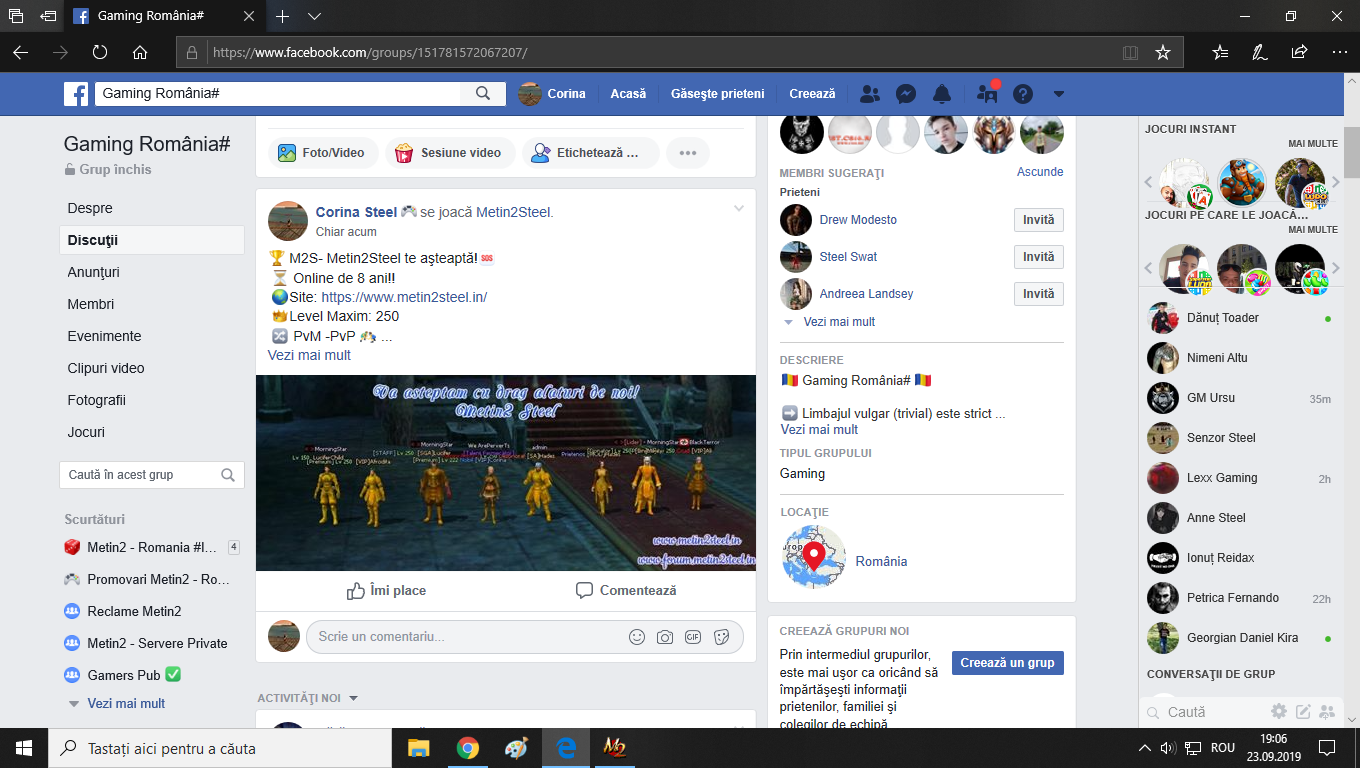Screen dimensions: 1360x768
Task: Open Edge add notes pen icon
Action: [x=1260, y=52]
